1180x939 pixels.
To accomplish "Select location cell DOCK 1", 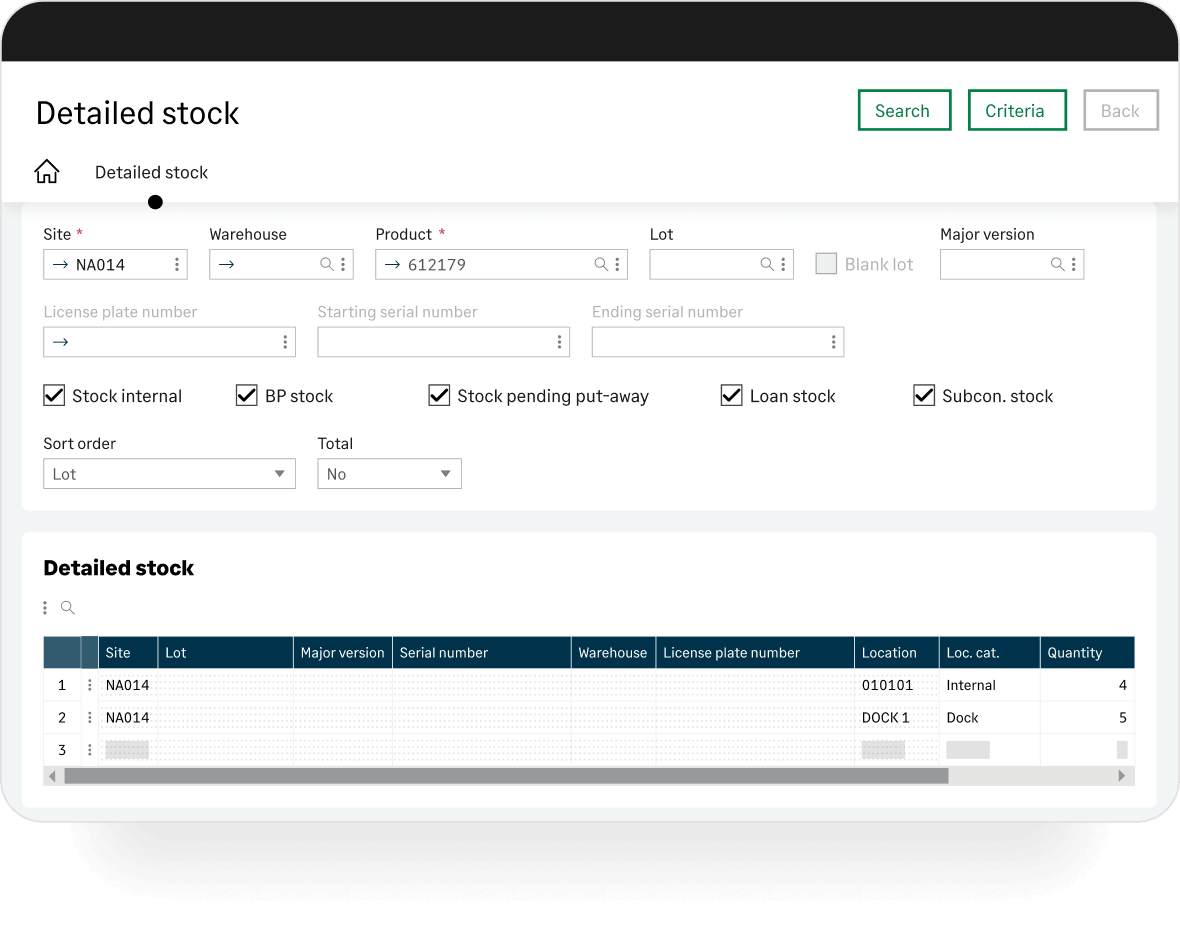I will coord(897,718).
